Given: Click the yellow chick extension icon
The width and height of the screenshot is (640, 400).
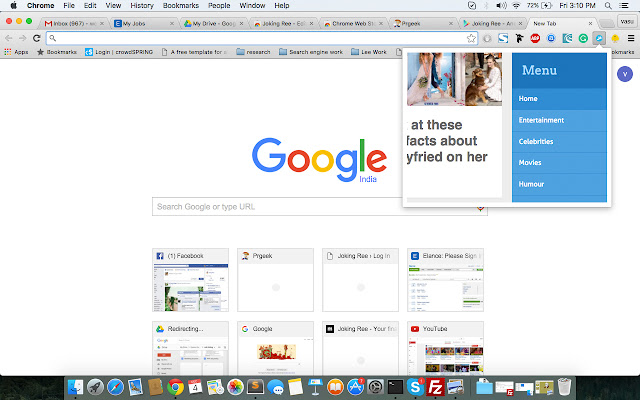Looking at the screenshot, I should click(x=615, y=38).
